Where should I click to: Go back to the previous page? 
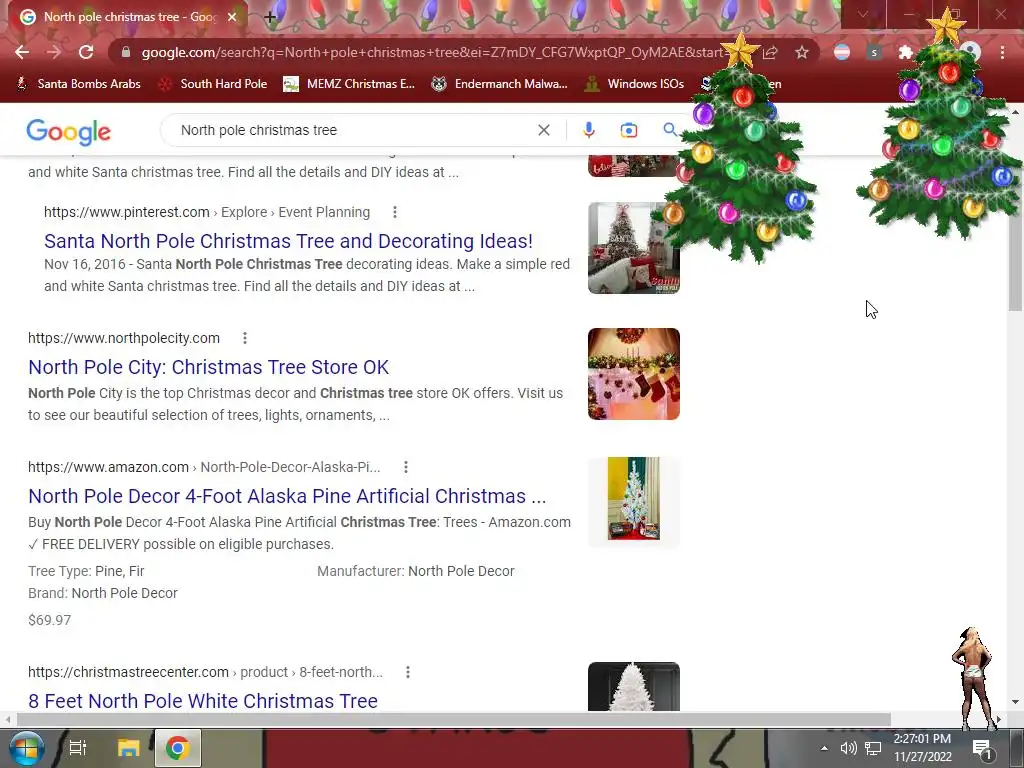point(22,52)
